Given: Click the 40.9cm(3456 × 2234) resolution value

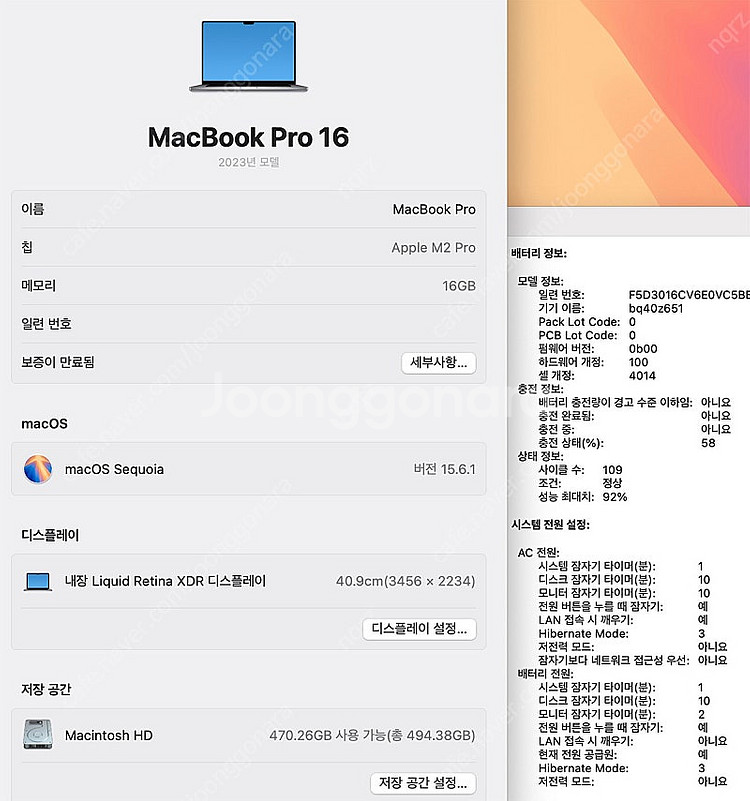Looking at the screenshot, I should pos(406,581).
